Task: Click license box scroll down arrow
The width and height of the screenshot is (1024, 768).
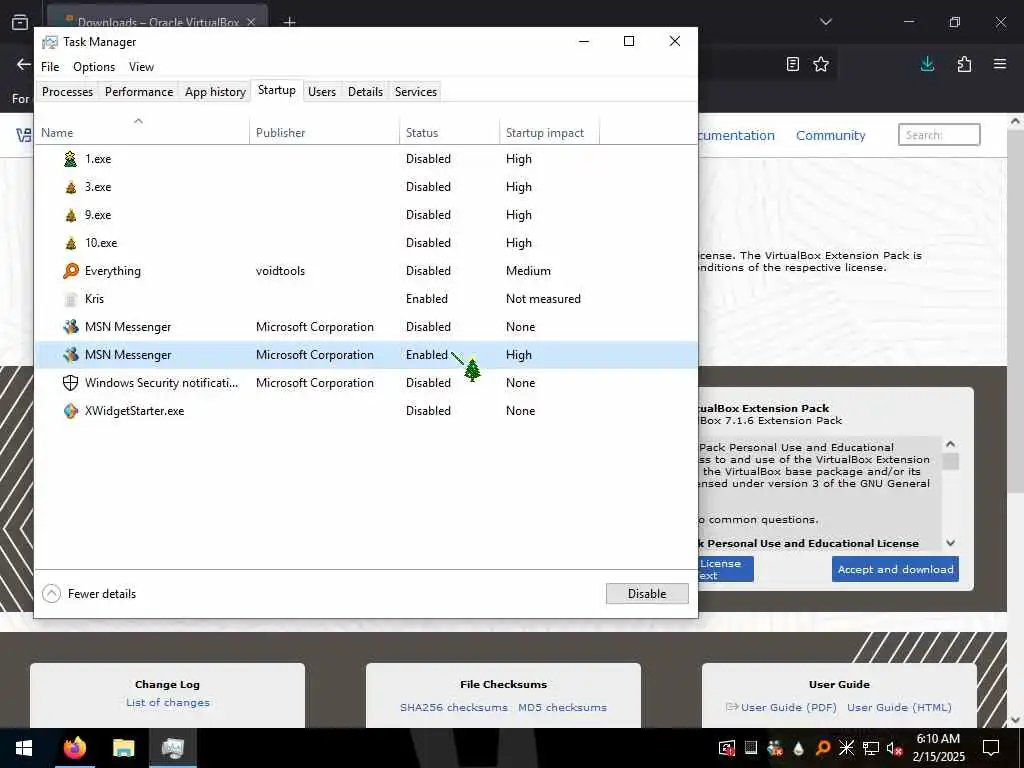Action: pyautogui.click(x=951, y=543)
